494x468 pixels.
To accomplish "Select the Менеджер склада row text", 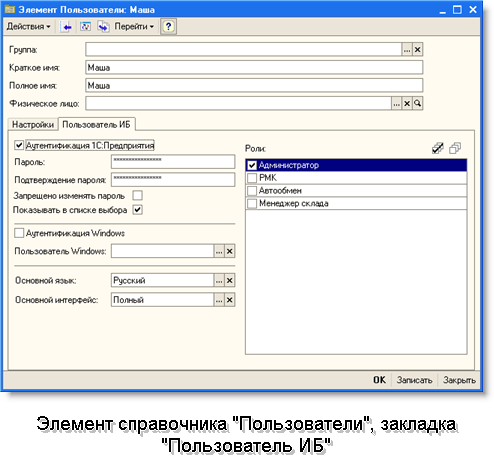I will (x=294, y=203).
